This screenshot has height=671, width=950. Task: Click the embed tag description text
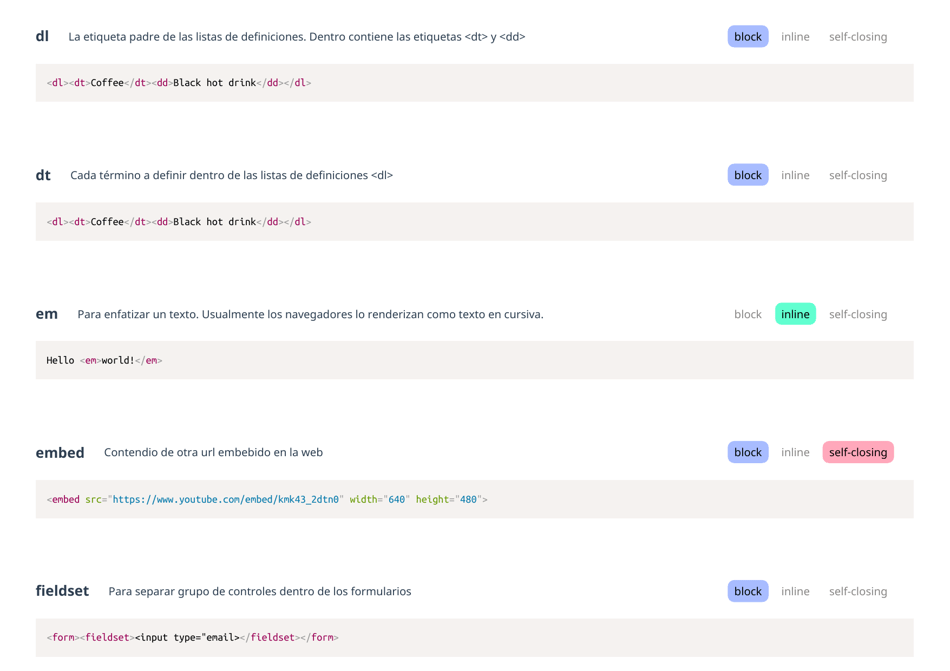click(212, 451)
